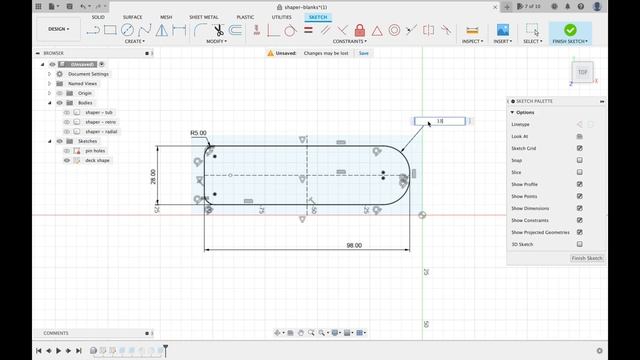Select the Fillet tool in Modify

pos(200,30)
